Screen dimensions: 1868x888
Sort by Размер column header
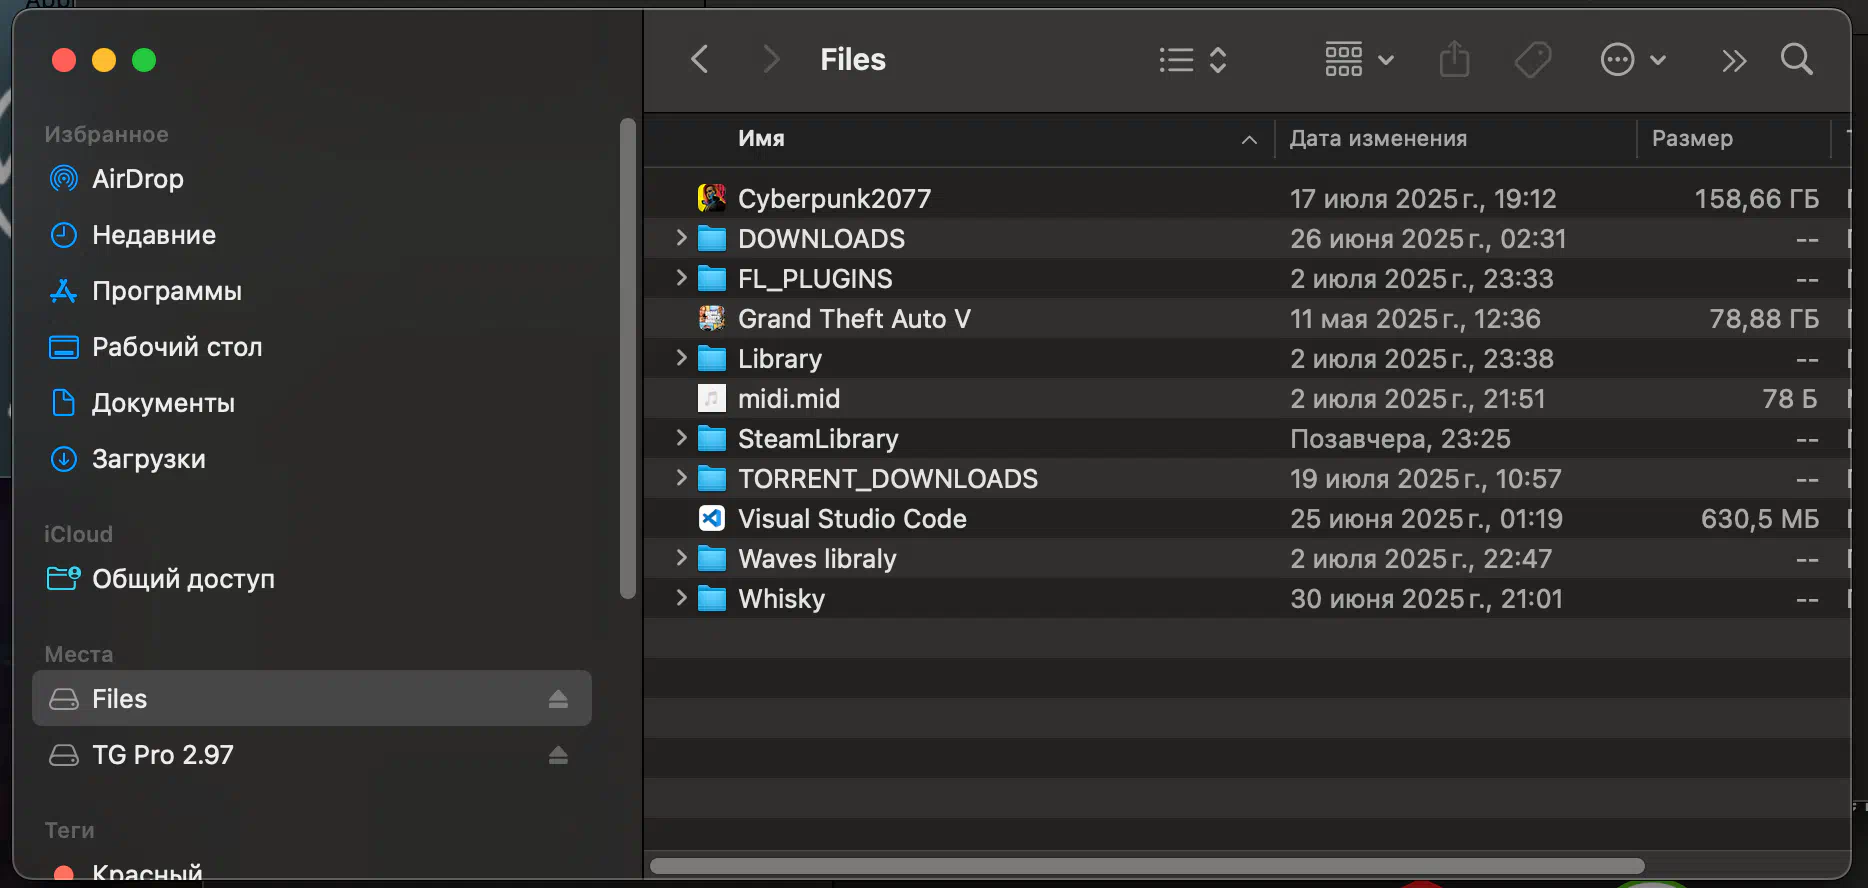pos(1692,139)
